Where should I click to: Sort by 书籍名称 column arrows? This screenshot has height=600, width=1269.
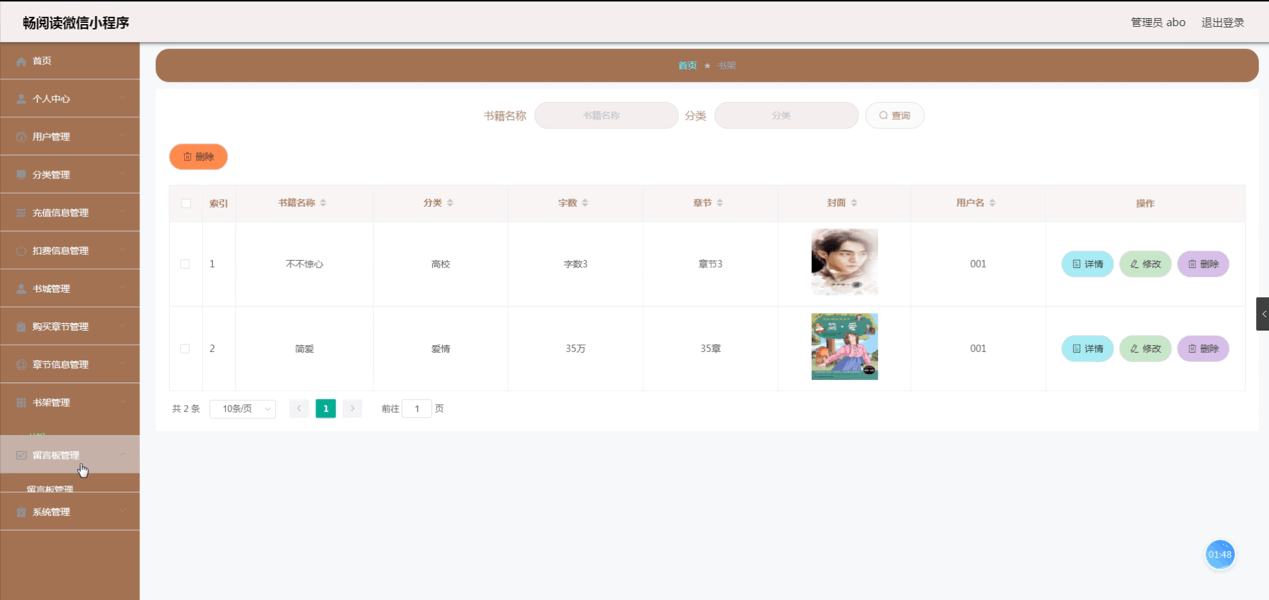click(323, 203)
